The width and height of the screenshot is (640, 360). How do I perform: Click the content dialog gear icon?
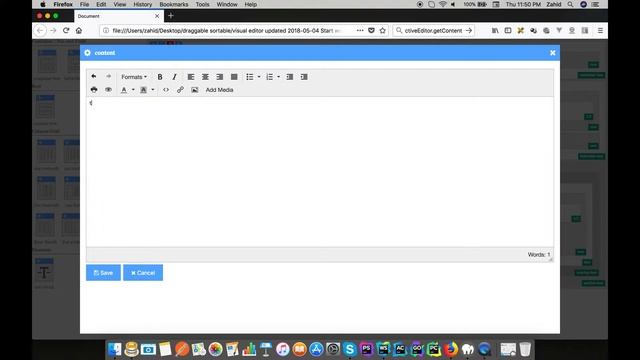pos(87,53)
